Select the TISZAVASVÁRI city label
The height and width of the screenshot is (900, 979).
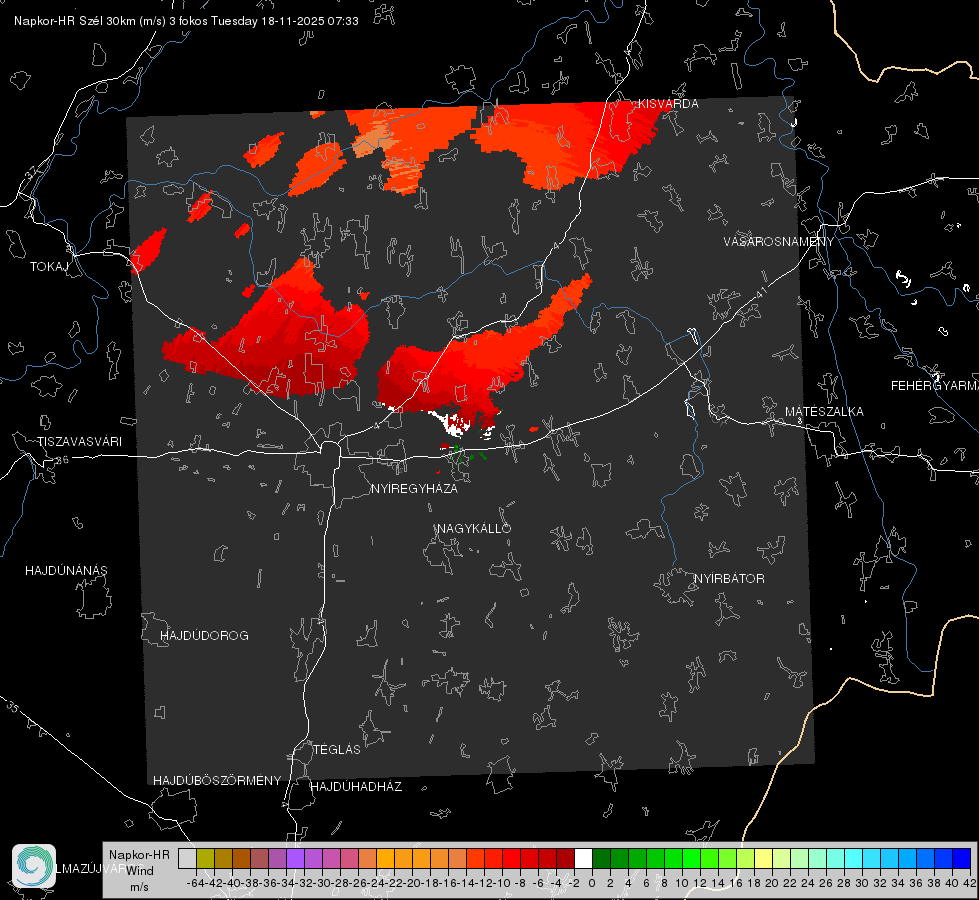79,442
